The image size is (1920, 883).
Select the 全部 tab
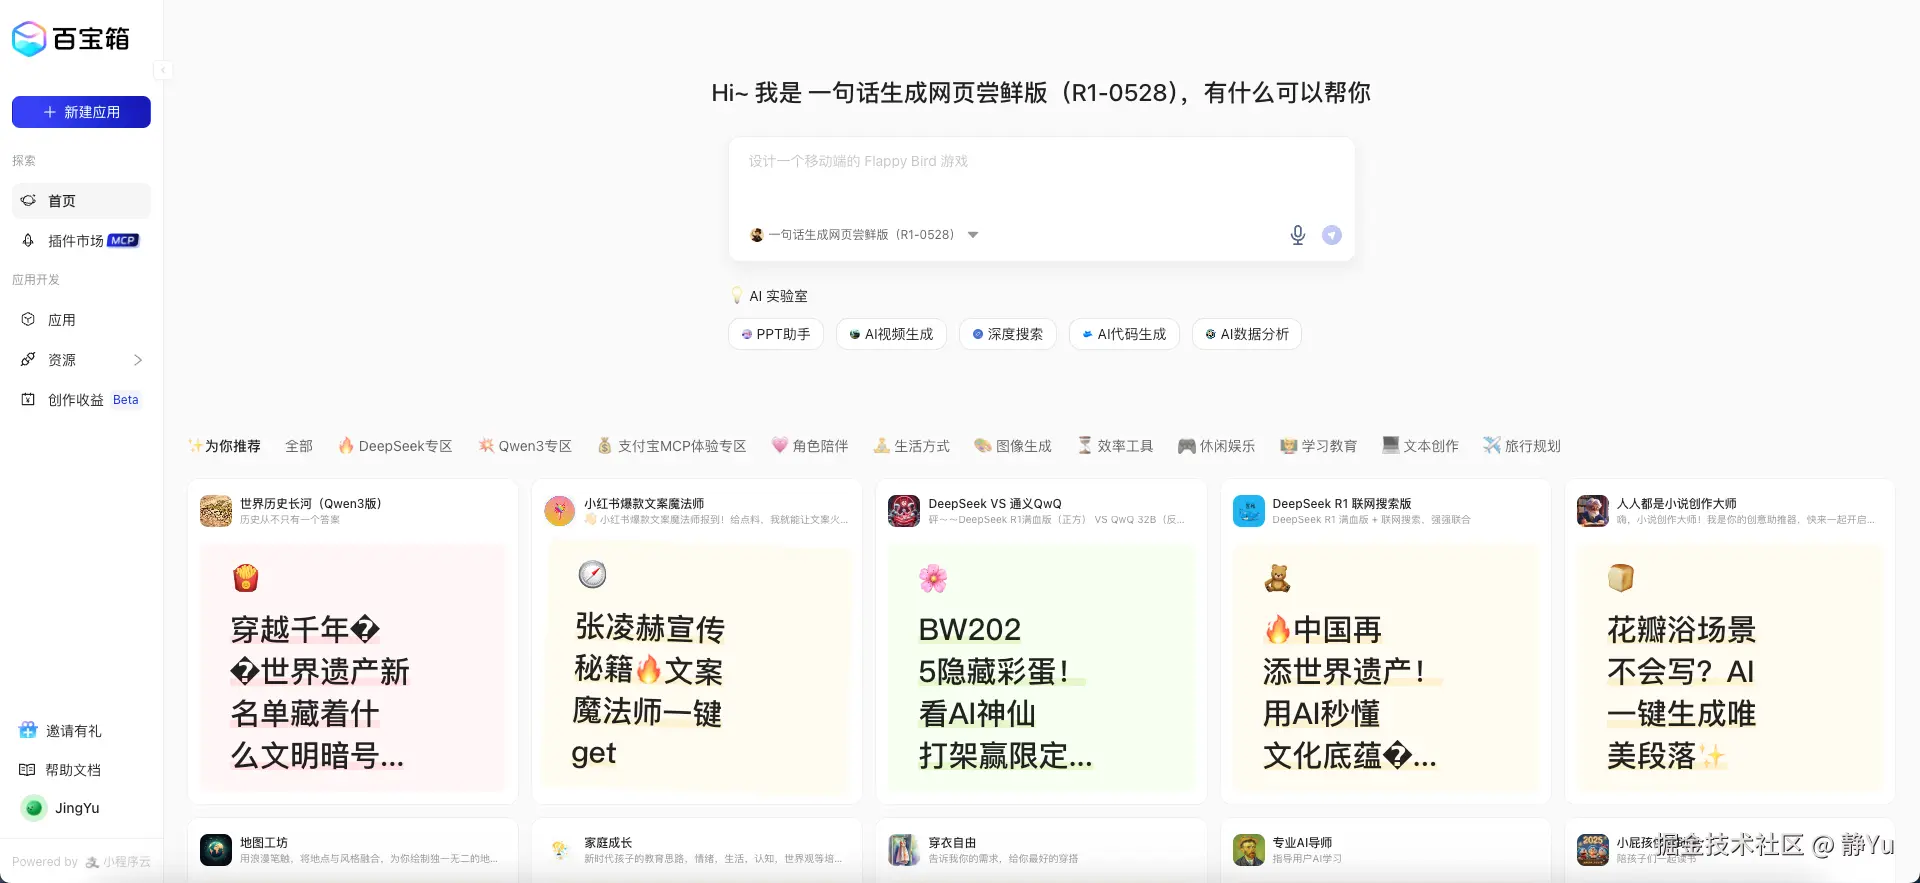[x=299, y=446]
